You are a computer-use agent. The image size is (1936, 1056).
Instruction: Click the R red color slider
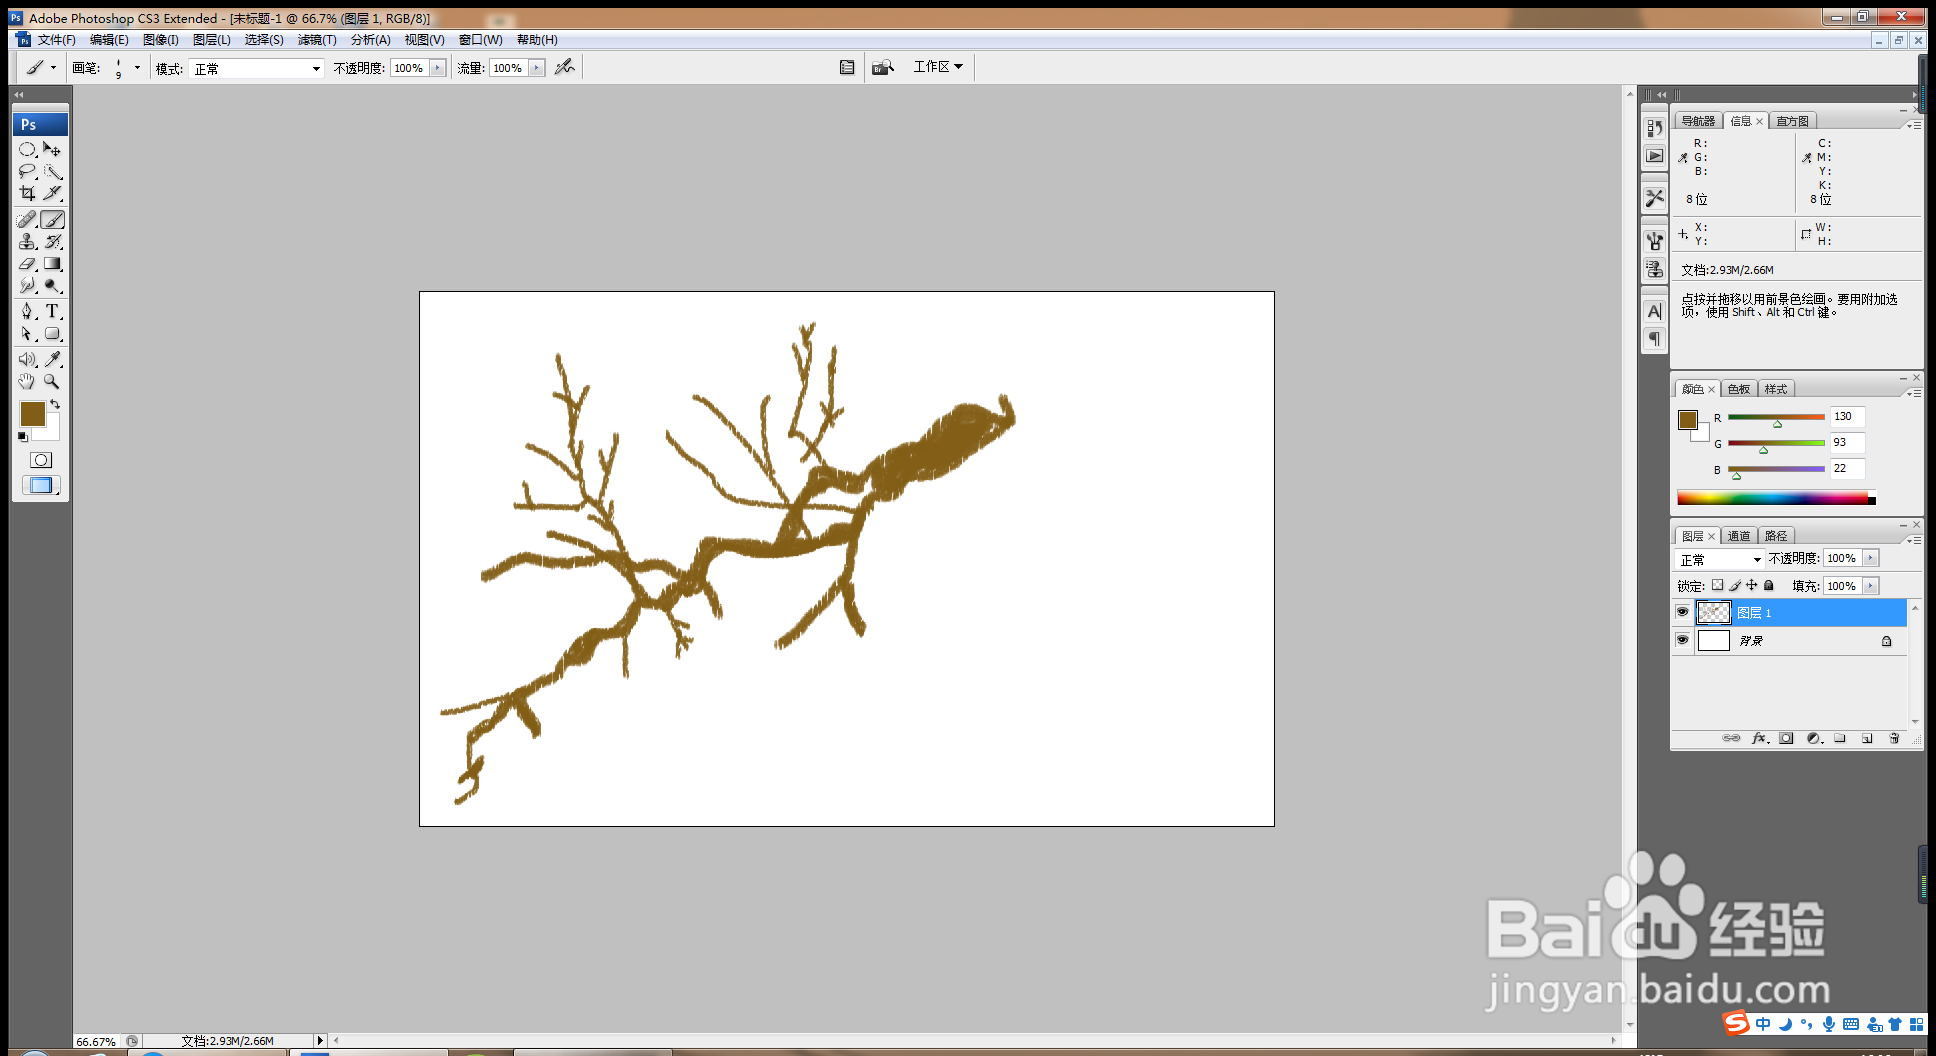pos(1776,417)
